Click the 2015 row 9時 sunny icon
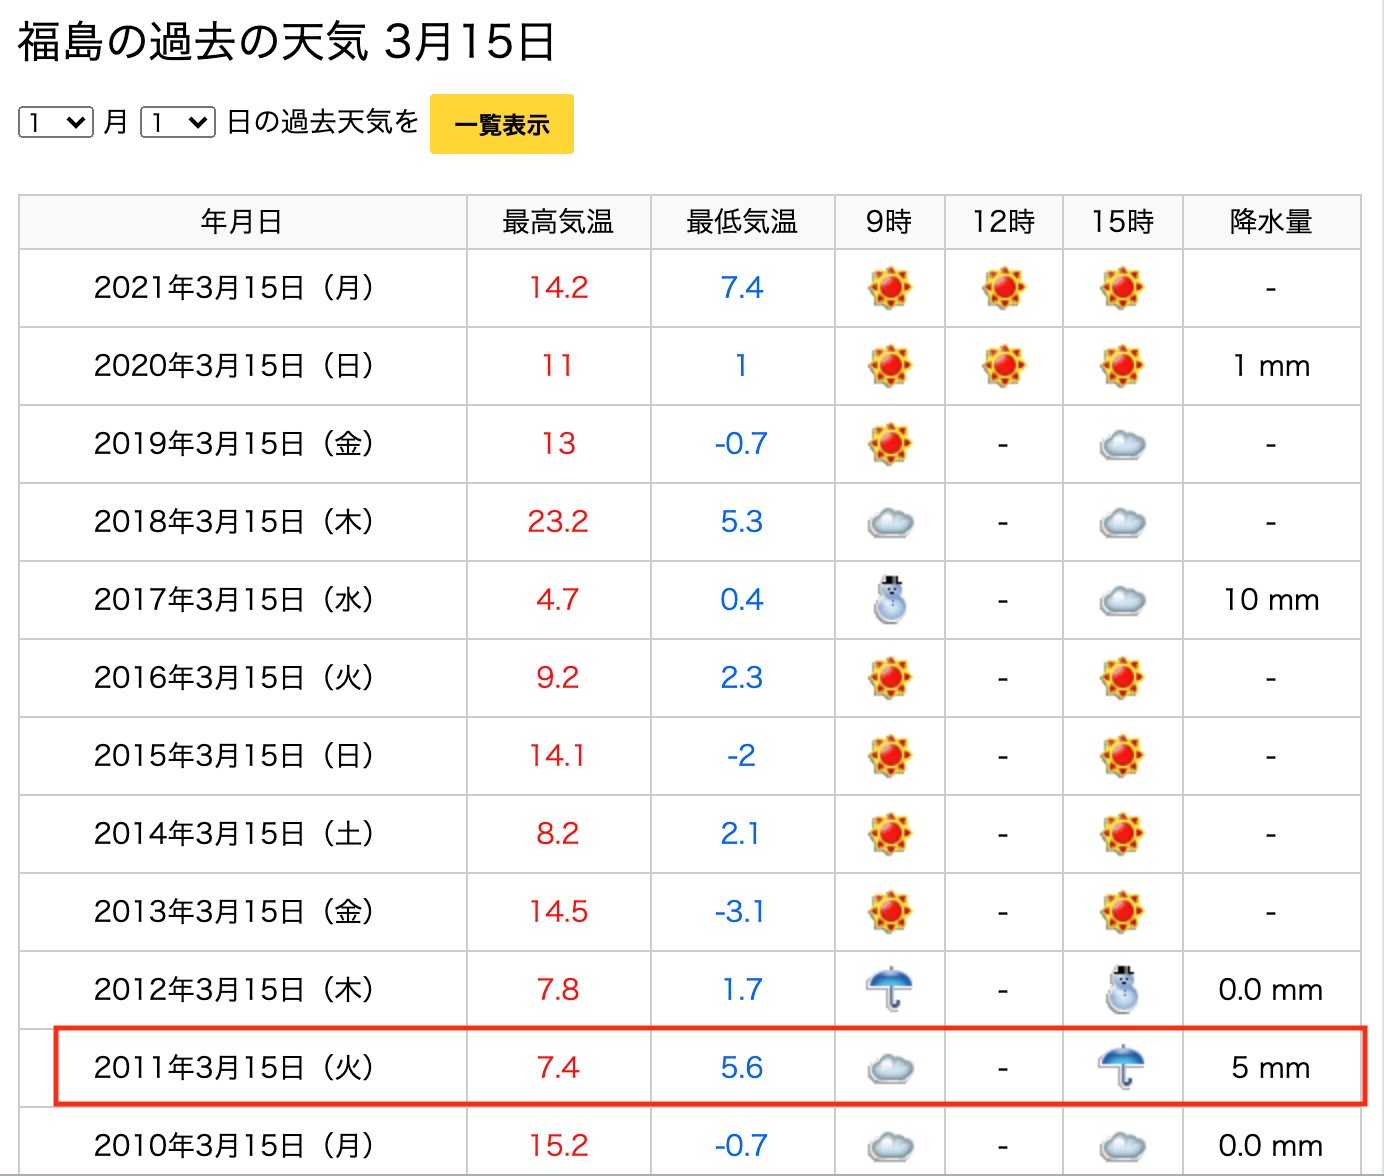This screenshot has height=1176, width=1384. tap(890, 756)
